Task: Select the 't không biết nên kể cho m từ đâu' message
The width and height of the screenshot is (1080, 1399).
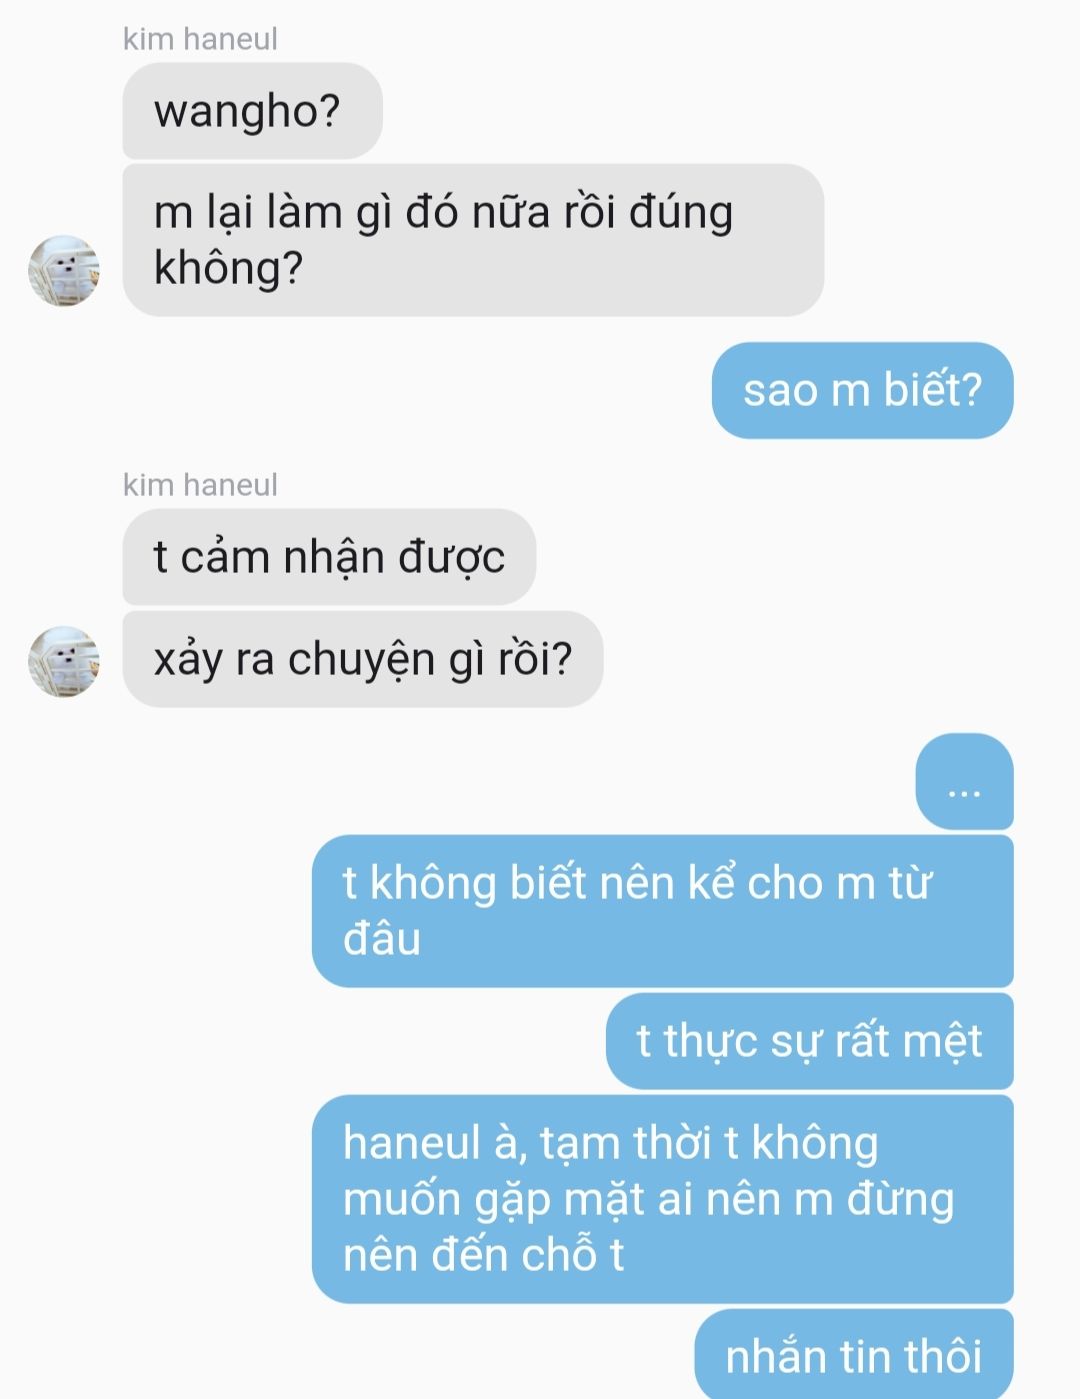Action: pos(662,911)
